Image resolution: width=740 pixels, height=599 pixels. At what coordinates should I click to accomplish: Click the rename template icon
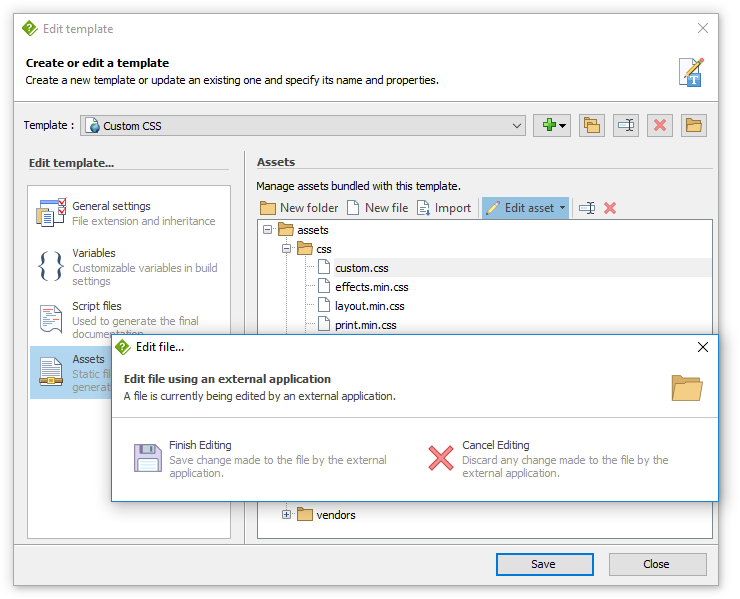point(626,126)
